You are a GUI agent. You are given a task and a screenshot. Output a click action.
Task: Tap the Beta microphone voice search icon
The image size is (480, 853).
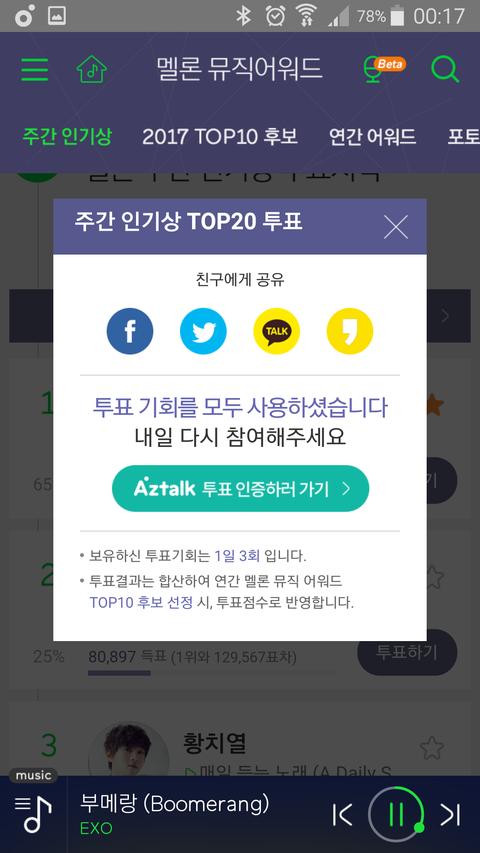tap(383, 70)
